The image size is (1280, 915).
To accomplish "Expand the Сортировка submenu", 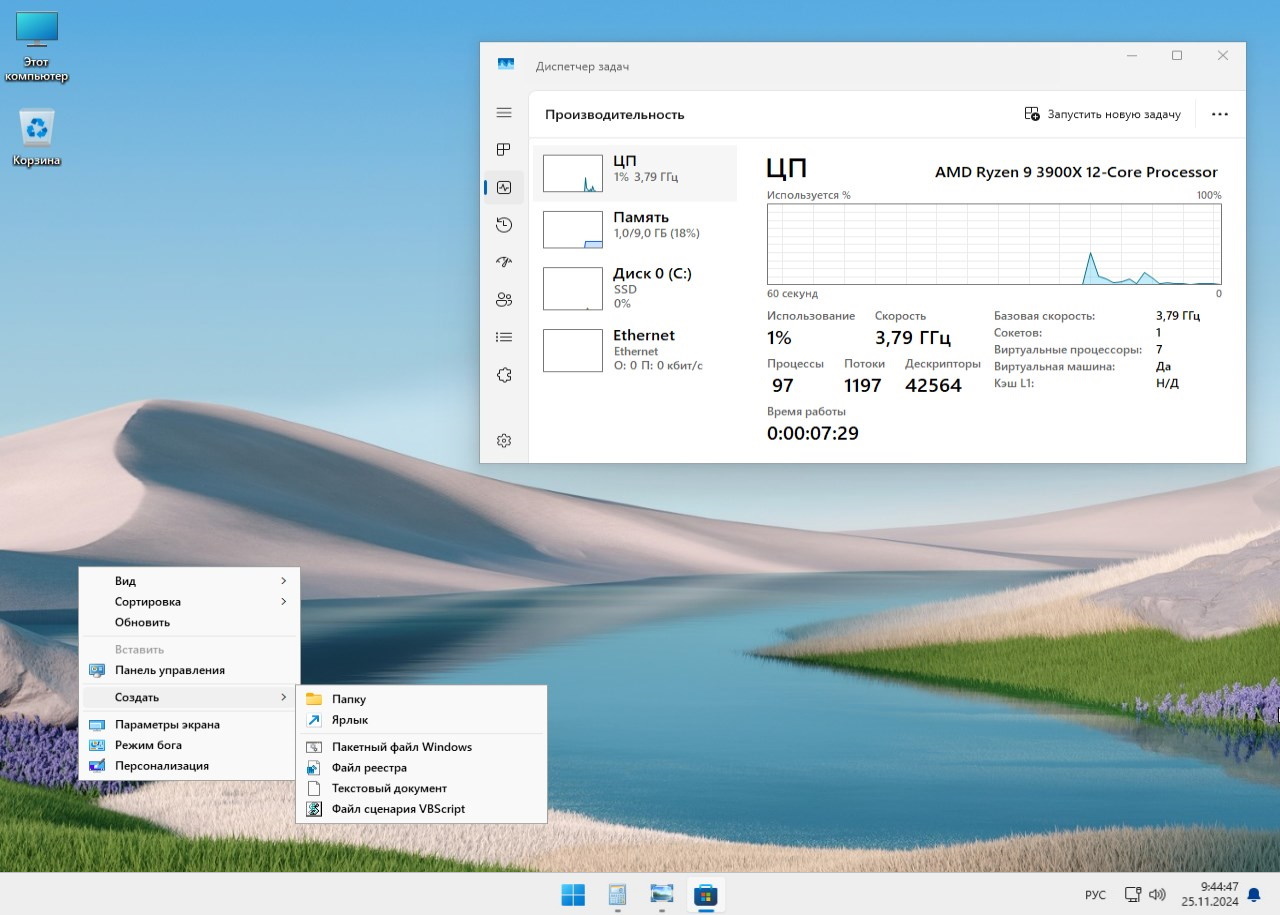I will [190, 602].
